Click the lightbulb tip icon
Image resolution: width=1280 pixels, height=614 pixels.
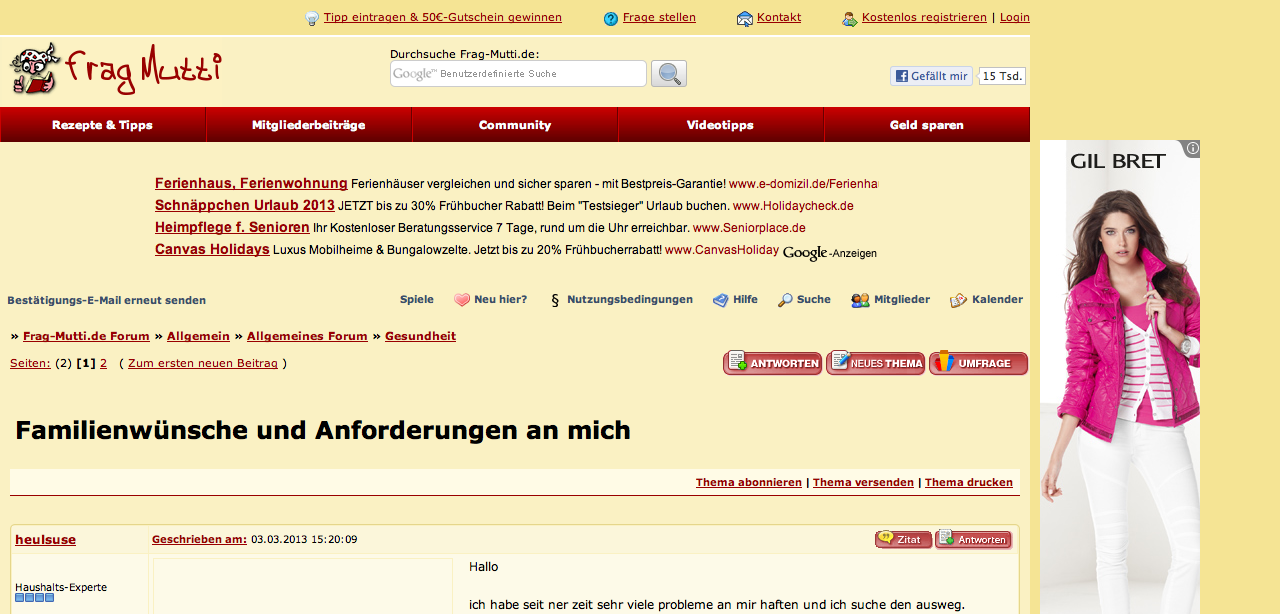[312, 18]
